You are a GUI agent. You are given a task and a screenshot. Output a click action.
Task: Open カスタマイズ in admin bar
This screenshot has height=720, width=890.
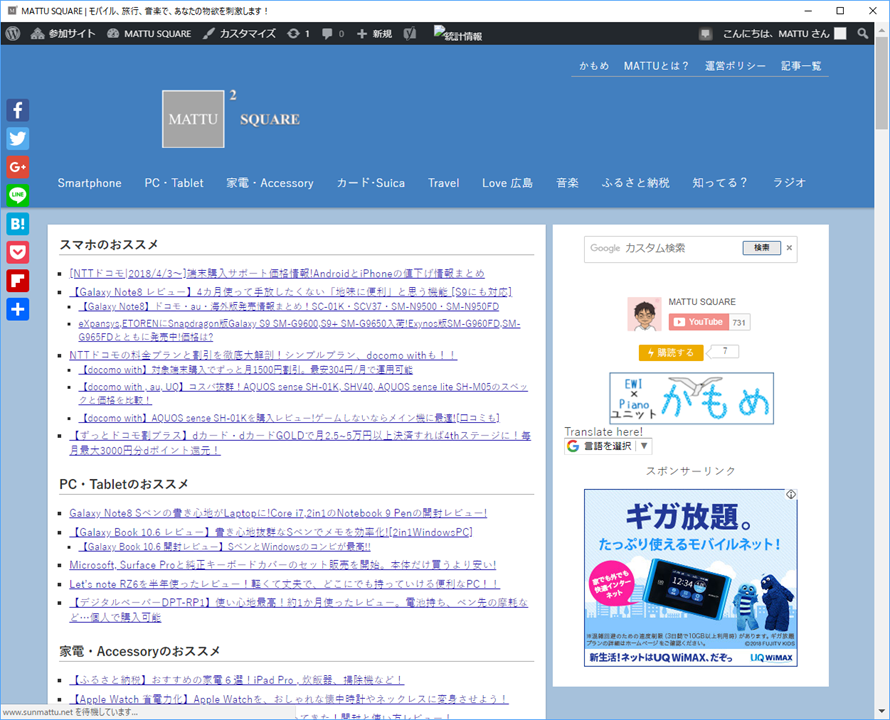pyautogui.click(x=240, y=34)
